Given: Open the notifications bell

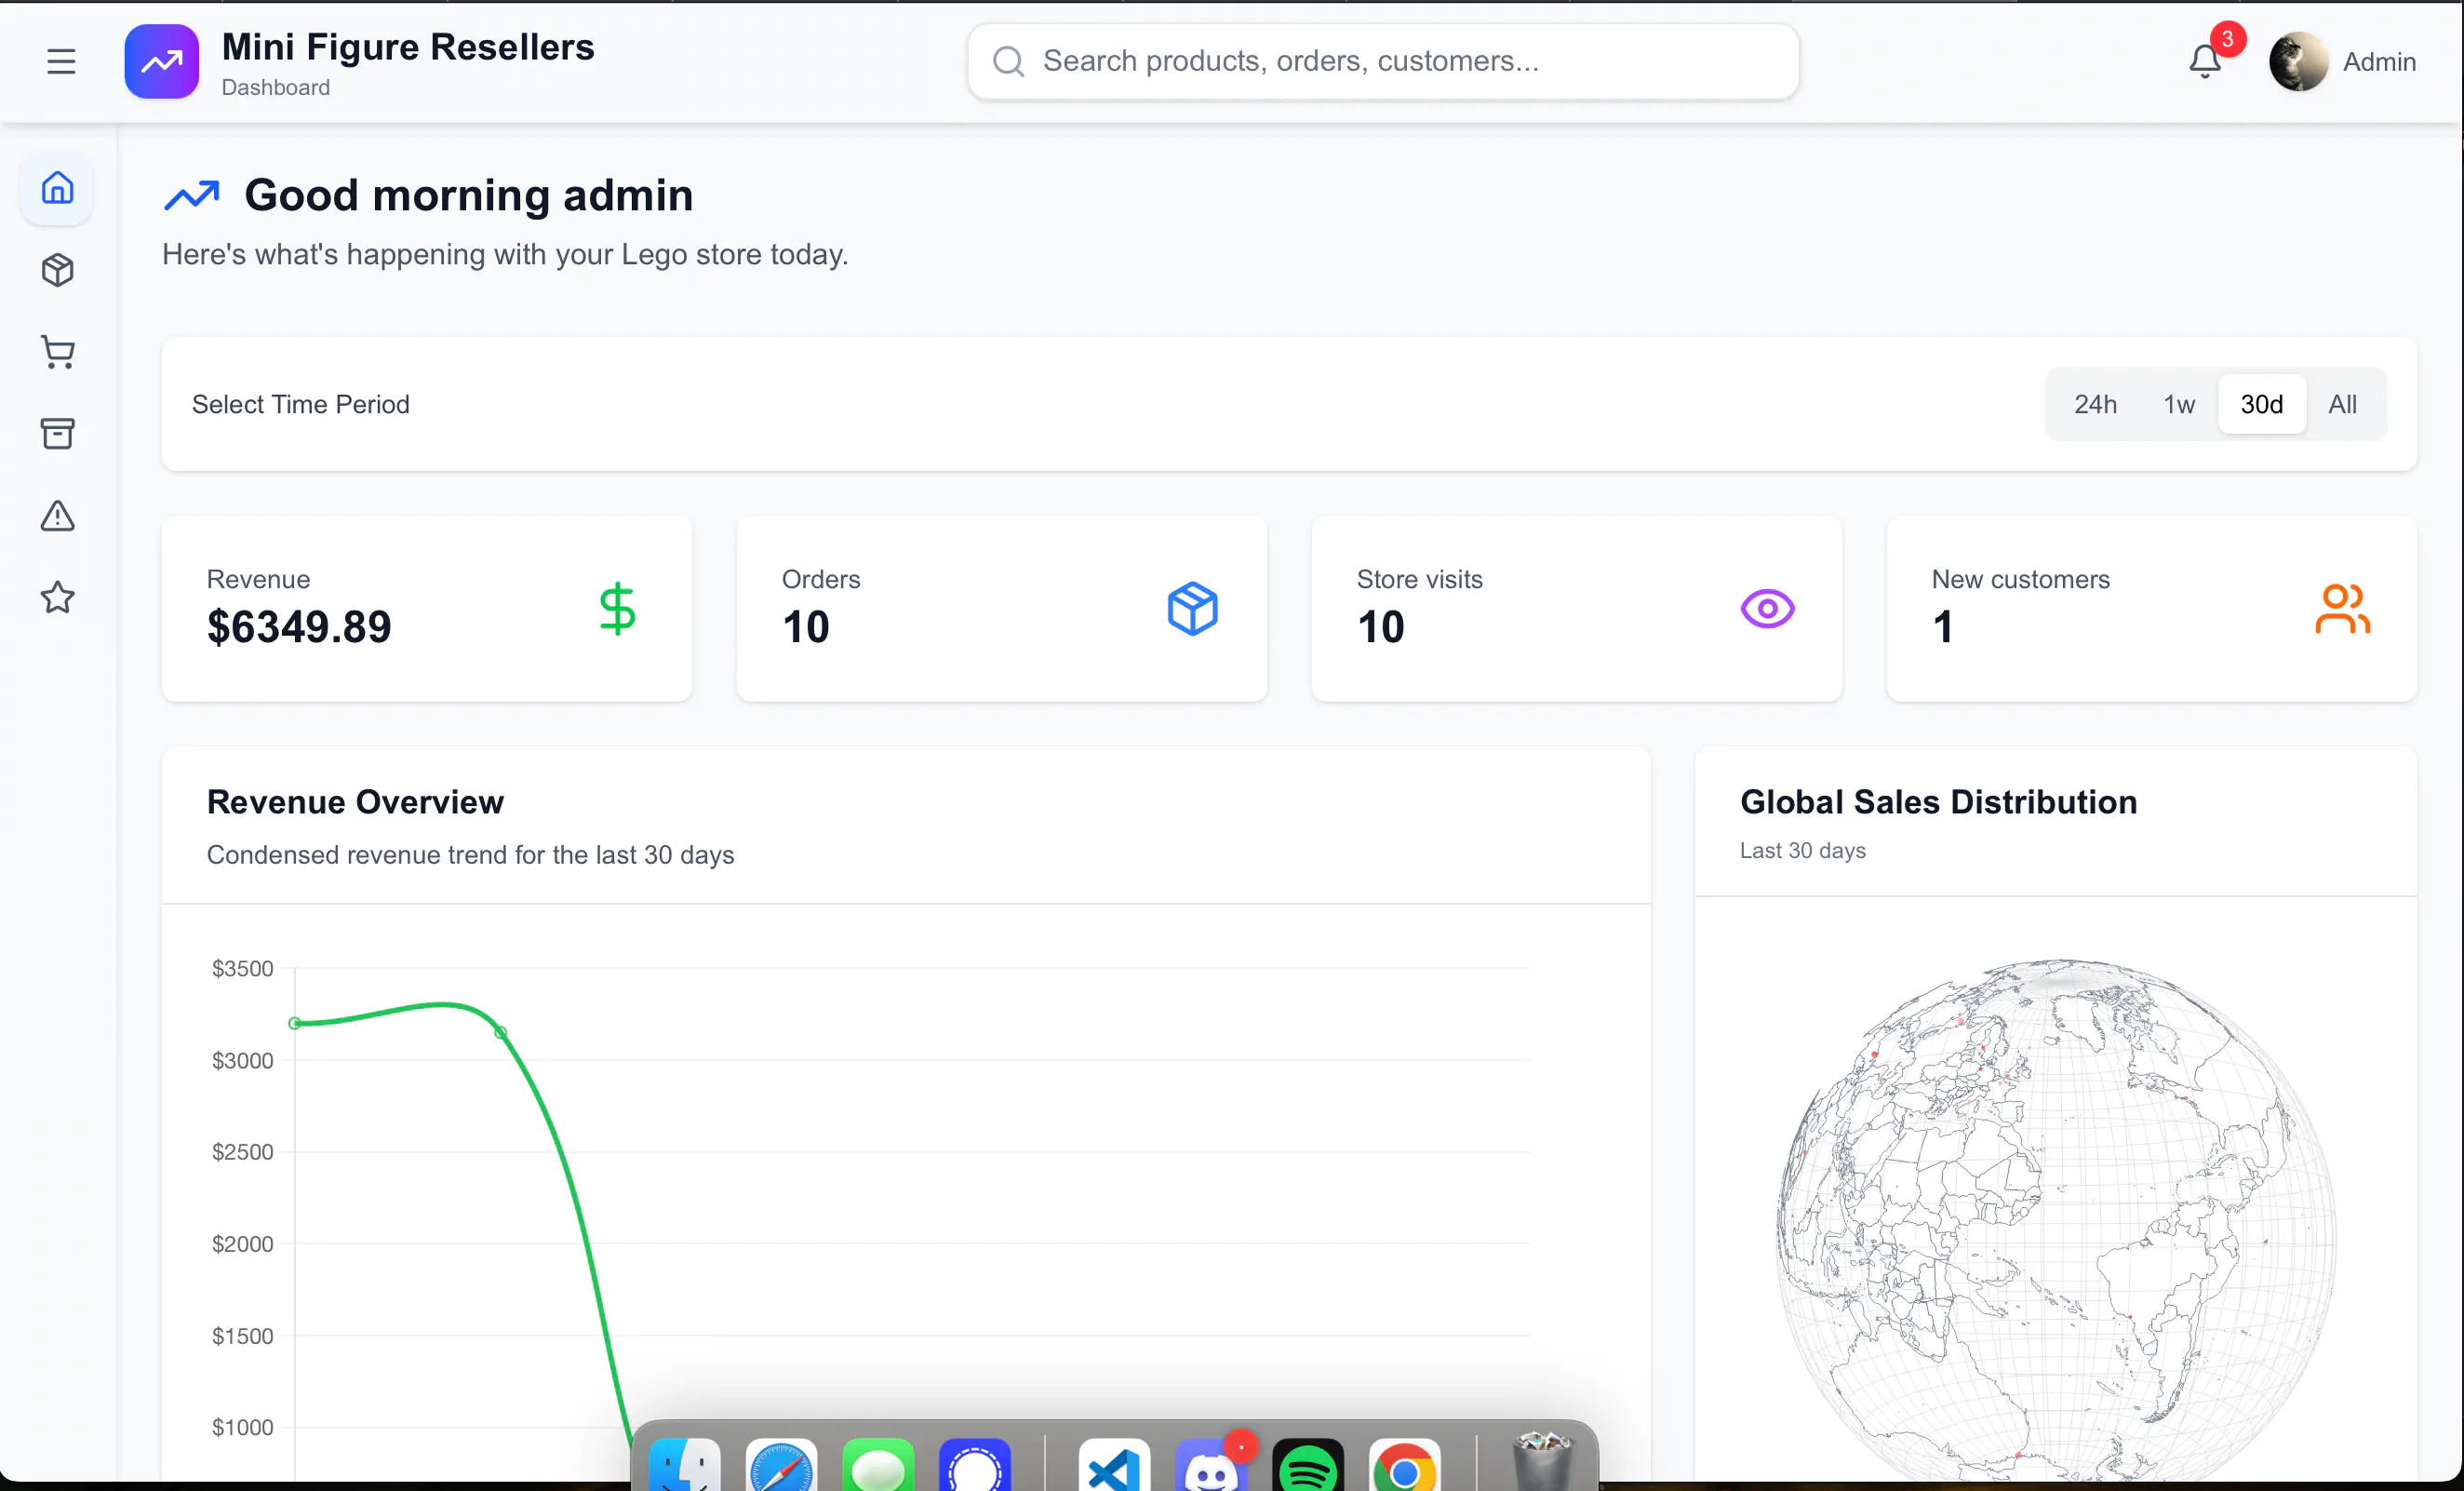Looking at the screenshot, I should point(2205,62).
